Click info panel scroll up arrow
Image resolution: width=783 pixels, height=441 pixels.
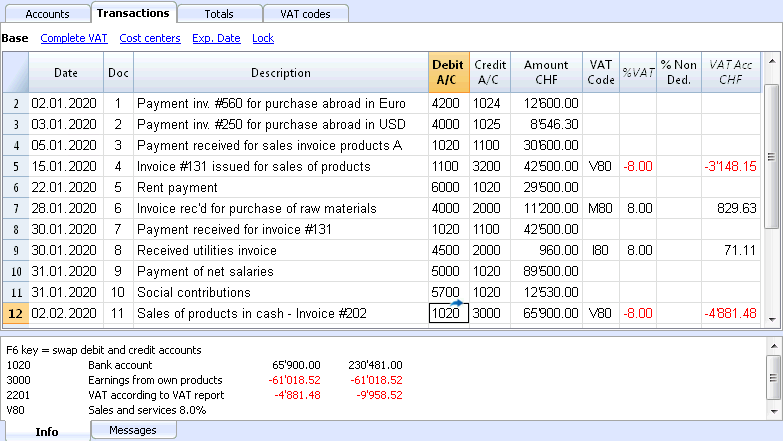click(x=774, y=346)
